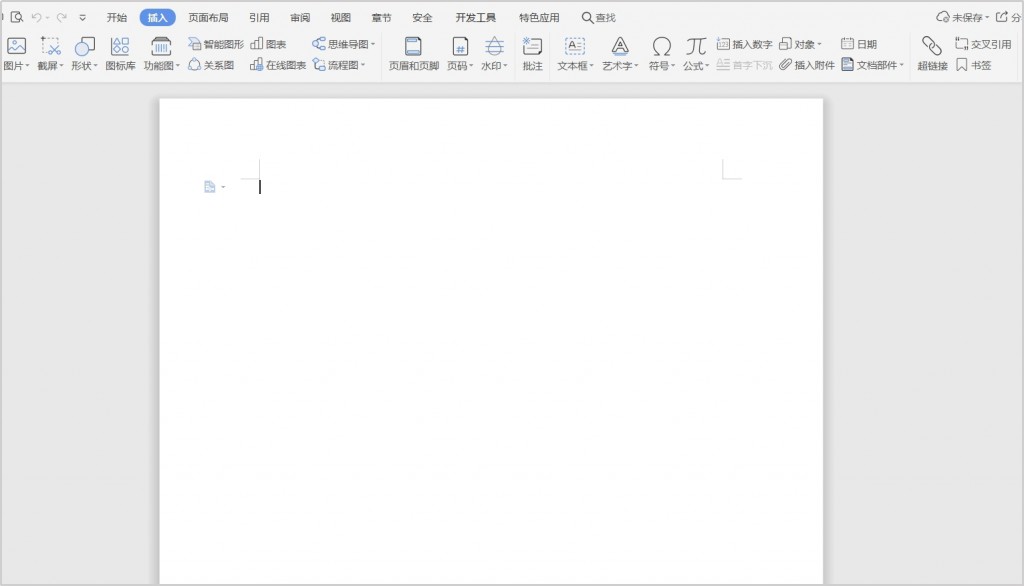
Task: Expand the 形状 dropdown arrow
Action: coord(95,65)
